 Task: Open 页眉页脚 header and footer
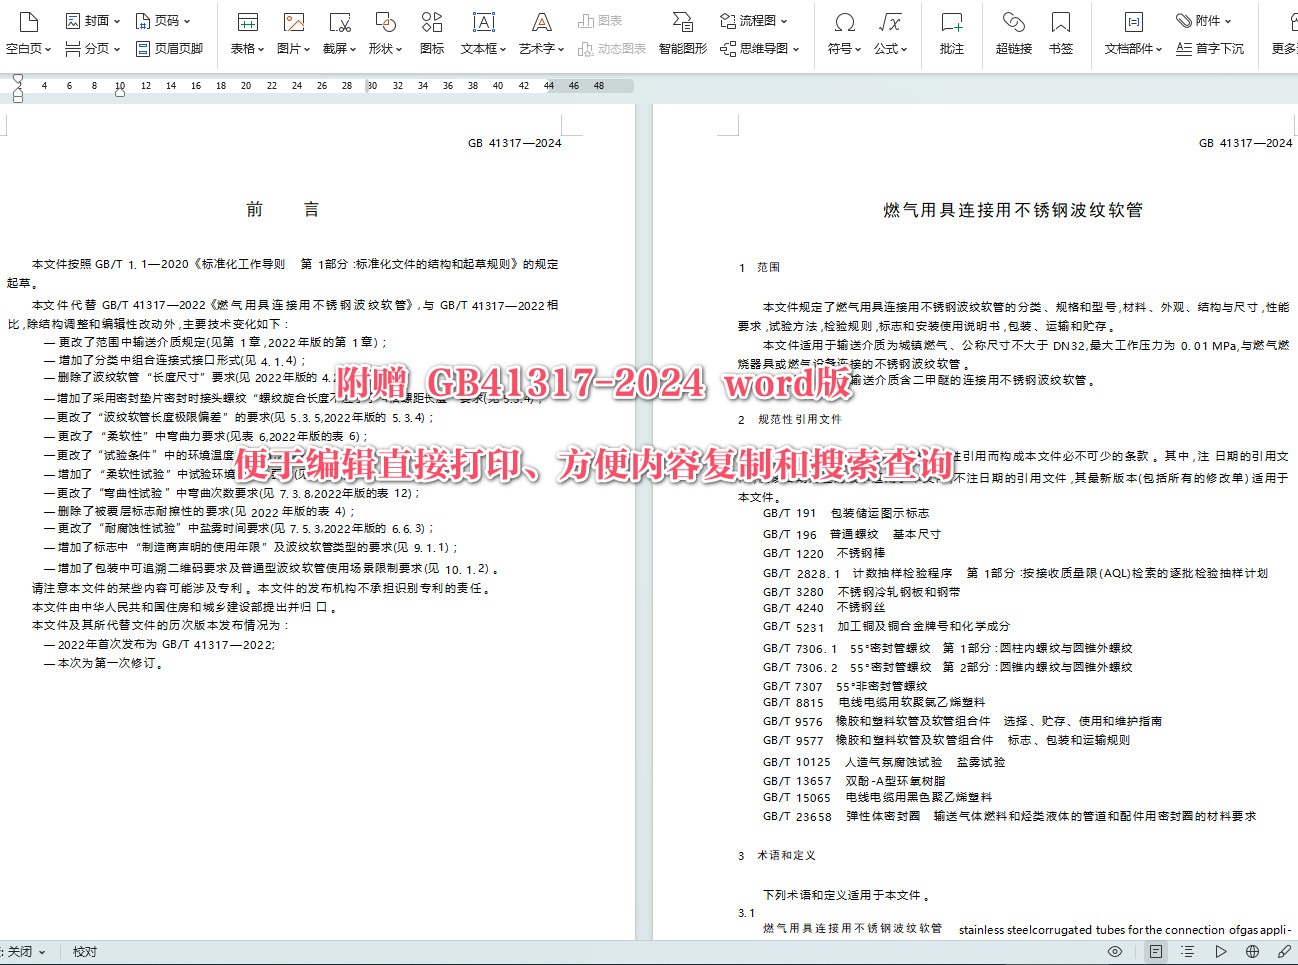click(x=169, y=48)
